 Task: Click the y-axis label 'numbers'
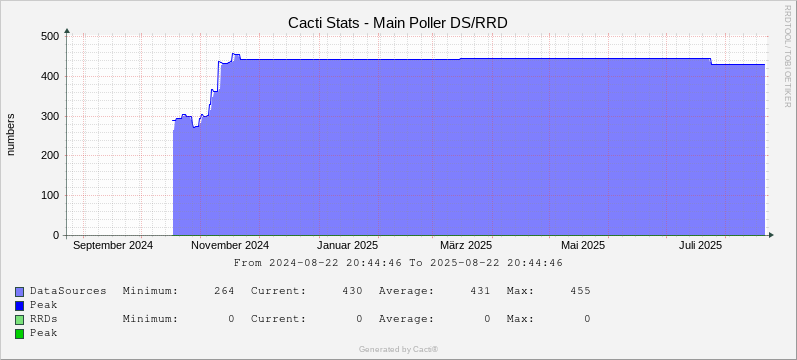[11, 135]
